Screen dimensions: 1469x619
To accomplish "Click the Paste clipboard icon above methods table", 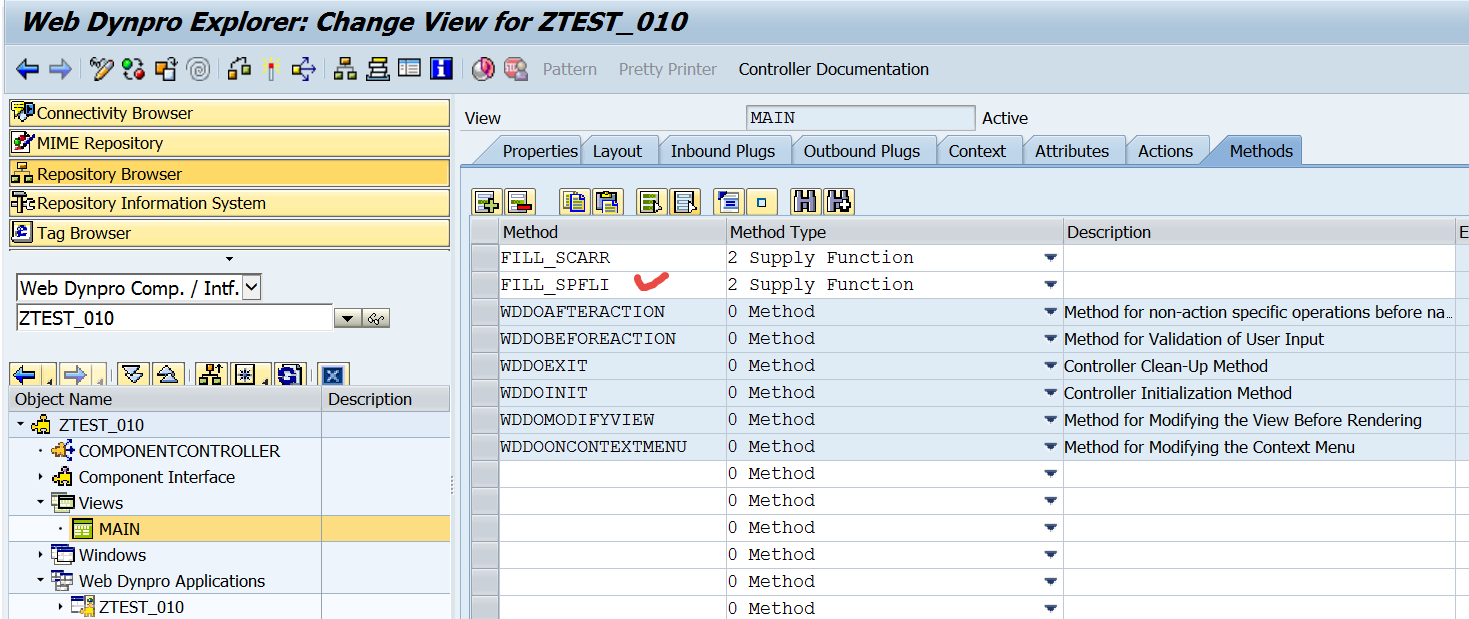I will pyautogui.click(x=607, y=202).
